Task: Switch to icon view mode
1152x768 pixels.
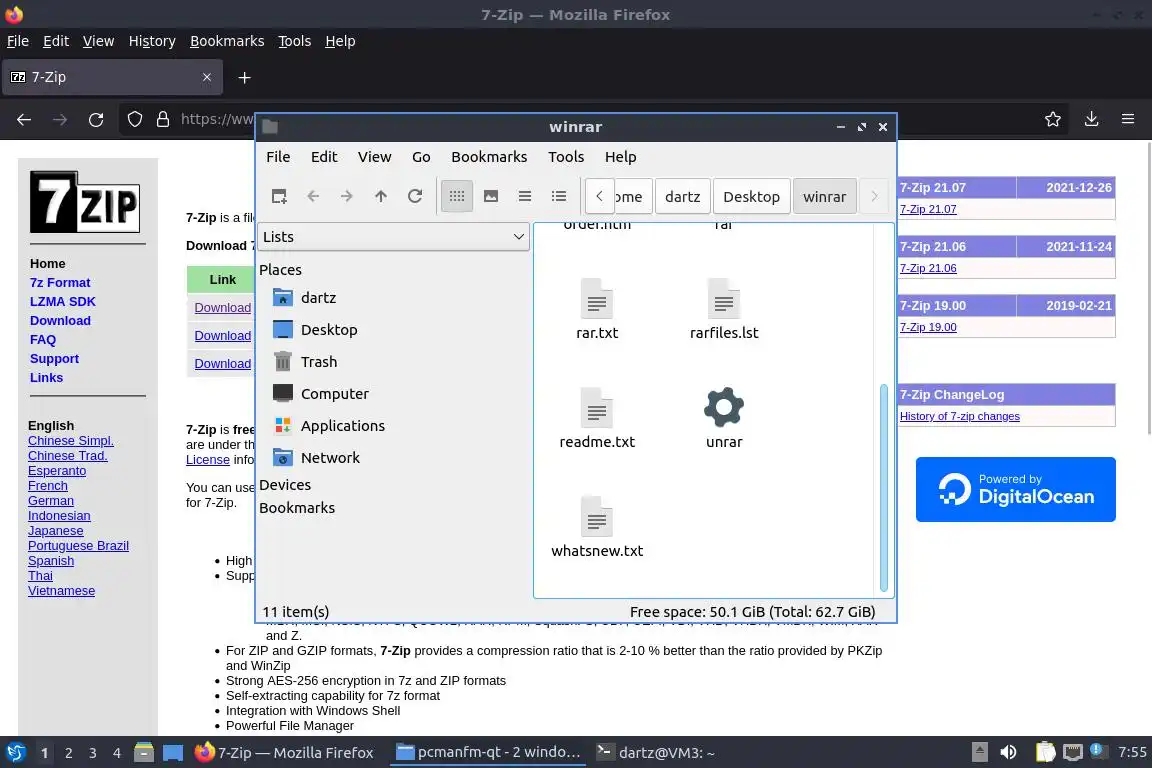Action: click(457, 196)
